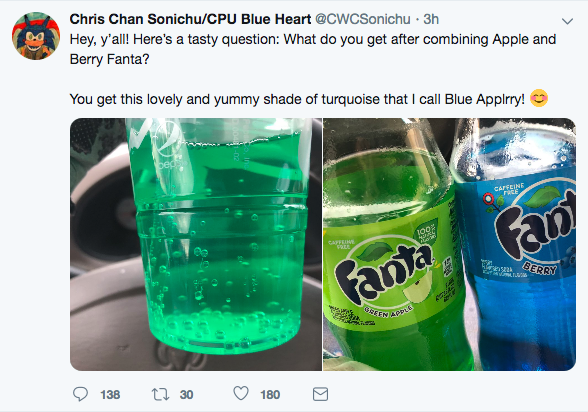The height and width of the screenshot is (412, 588).
Task: Open the tweet options chevron menu
Action: click(x=567, y=21)
